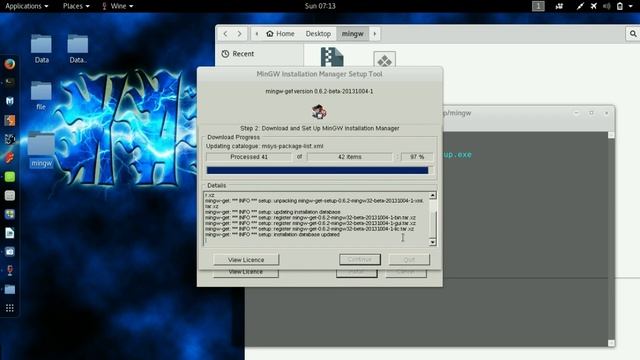Open the microphone recorder dock icon
The image size is (640, 360).
(10, 270)
